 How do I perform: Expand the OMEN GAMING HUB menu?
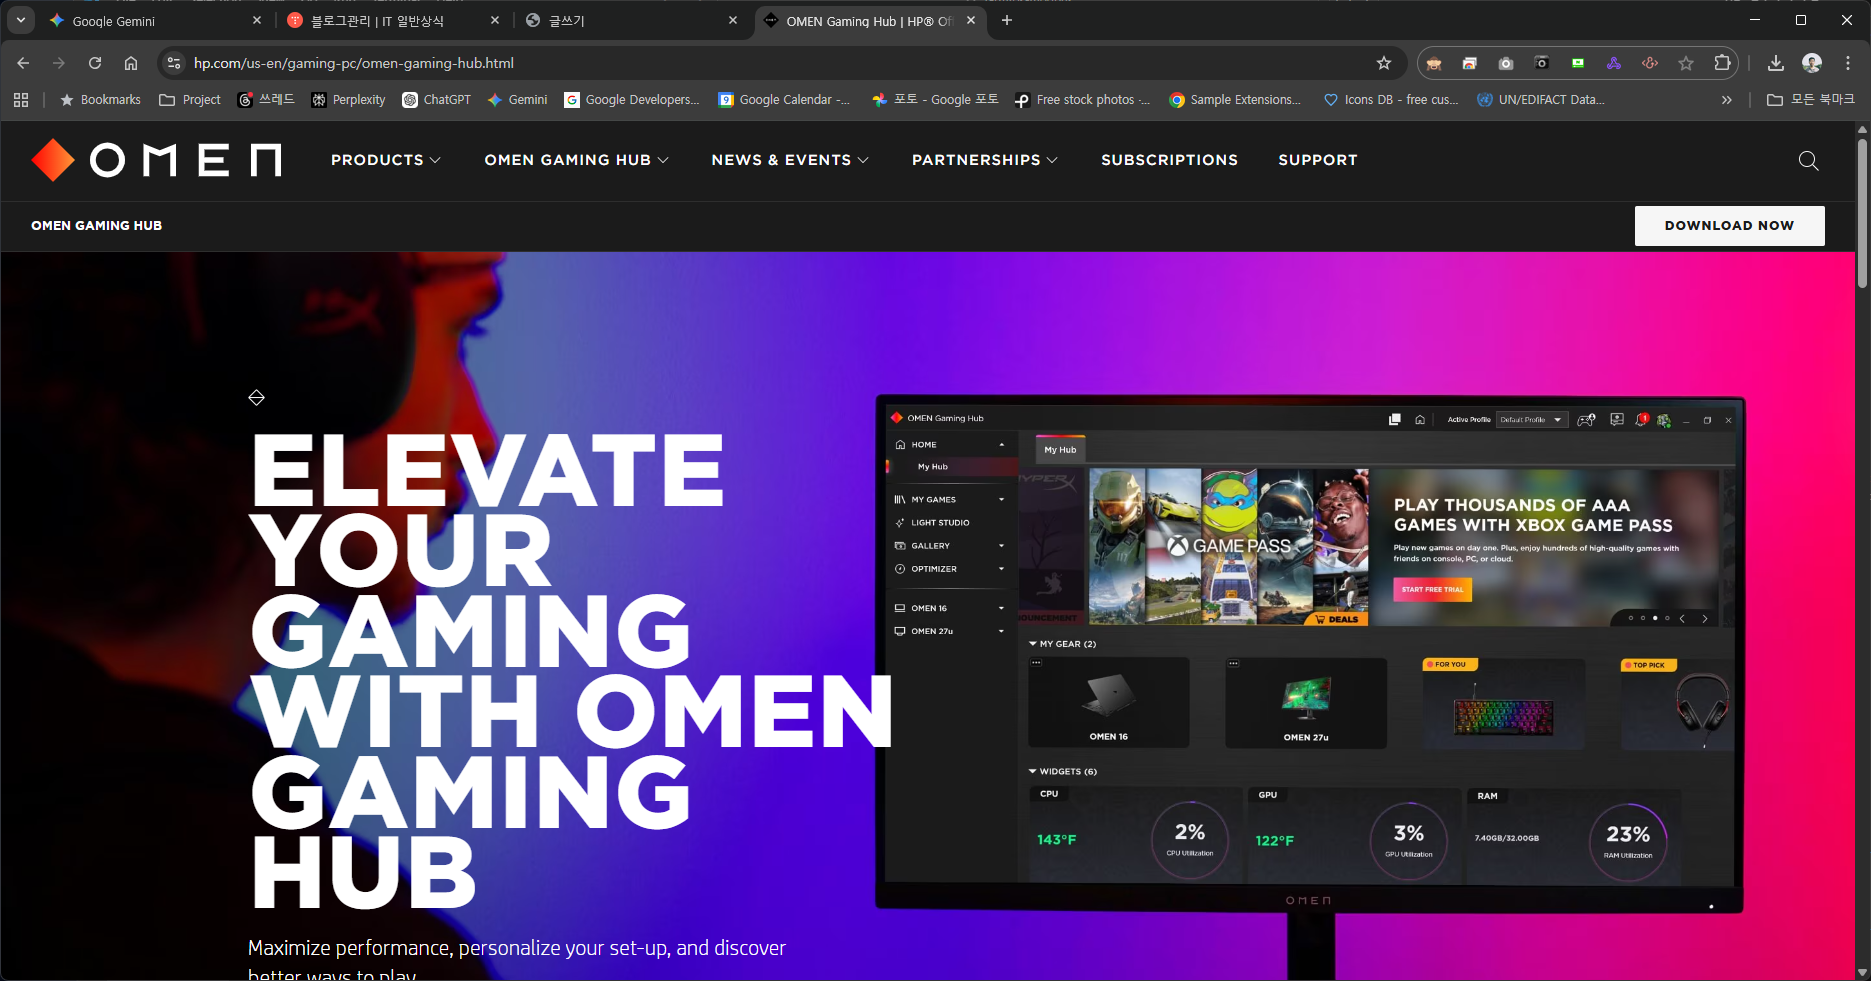(x=577, y=160)
